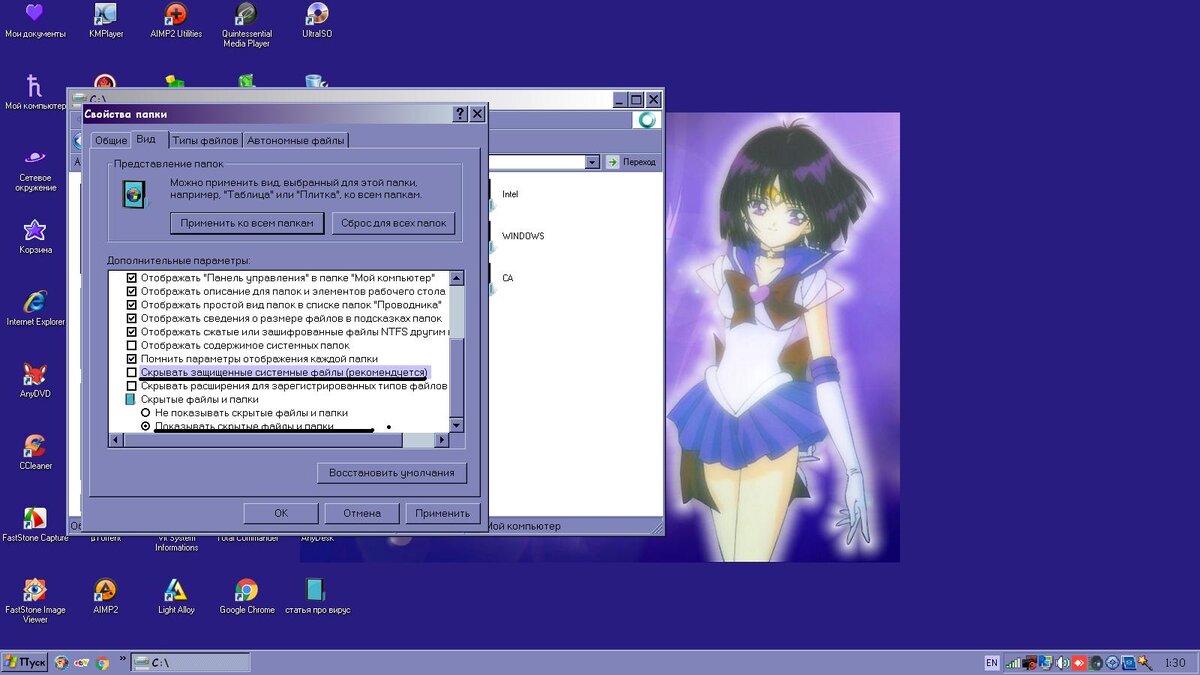Viewport: 1200px width, 675px height.
Task: Select the AIMP2 player desktop icon
Action: tap(105, 597)
